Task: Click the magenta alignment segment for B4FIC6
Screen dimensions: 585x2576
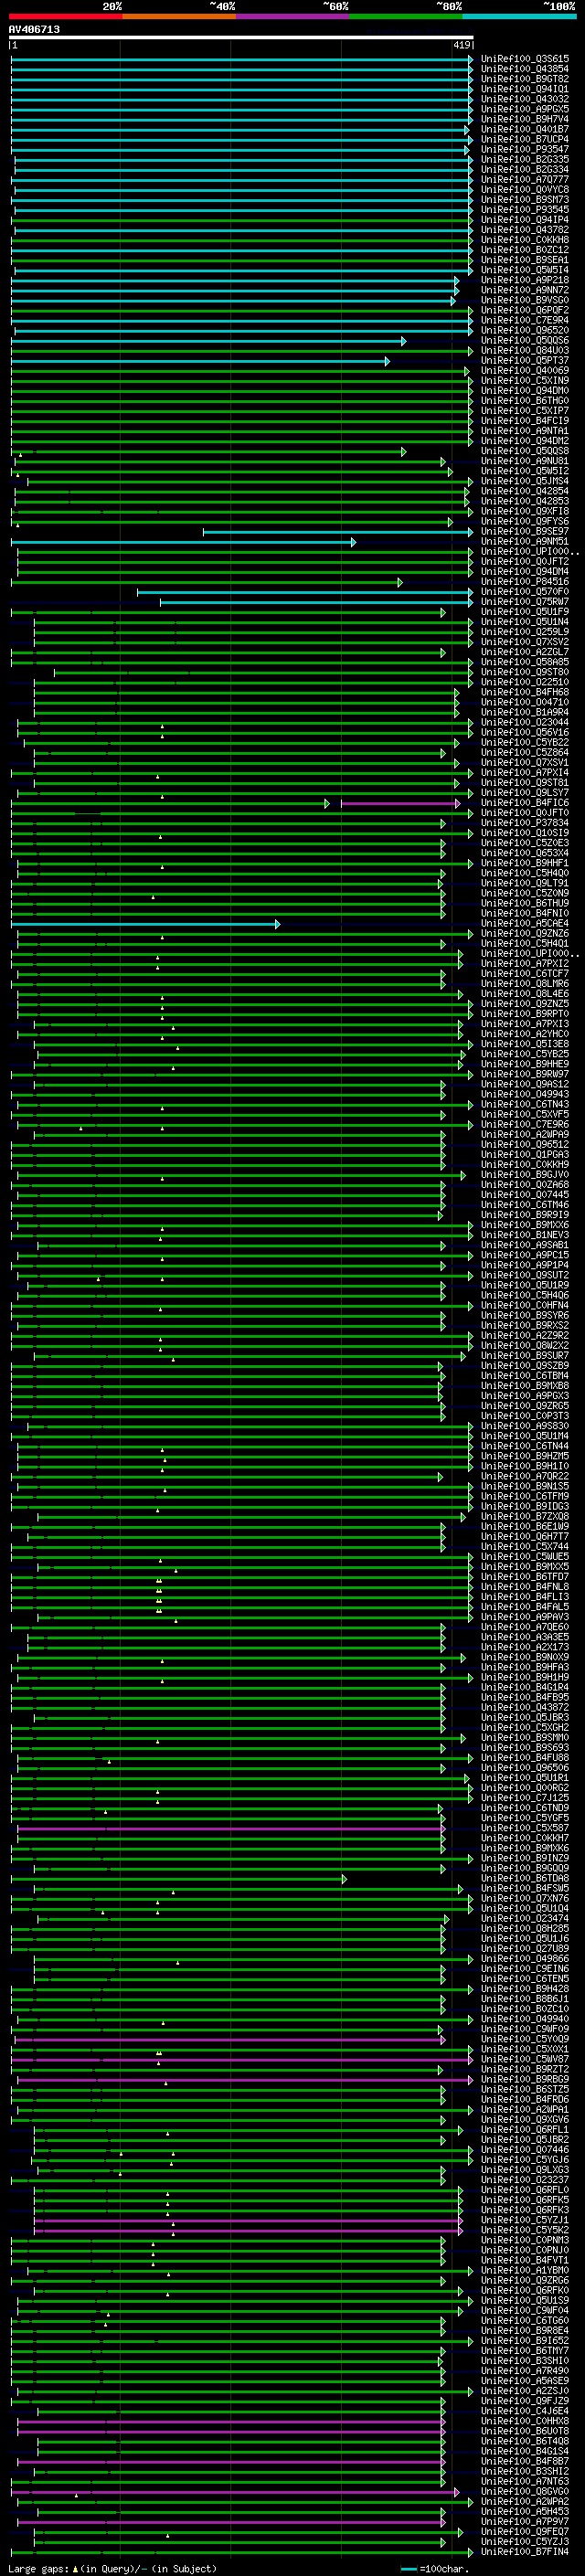Action: point(400,803)
